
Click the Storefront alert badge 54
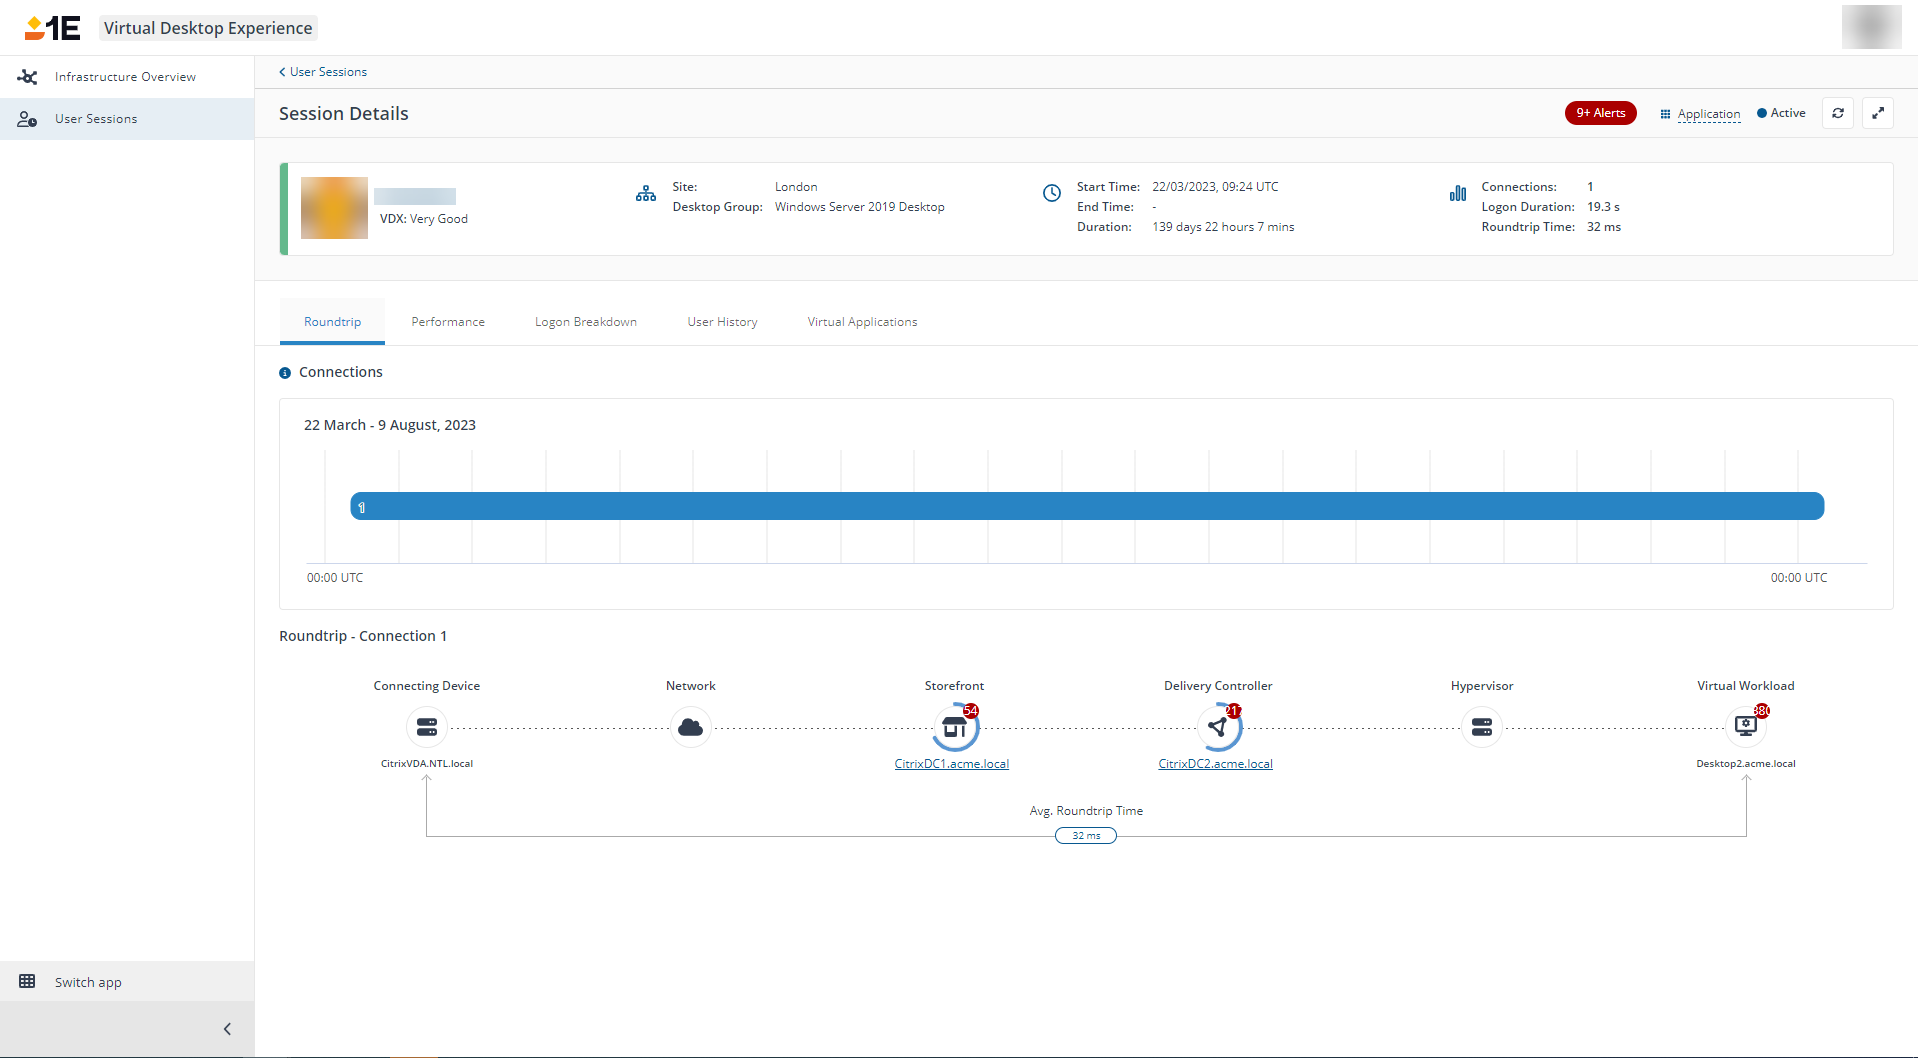pyautogui.click(x=971, y=711)
